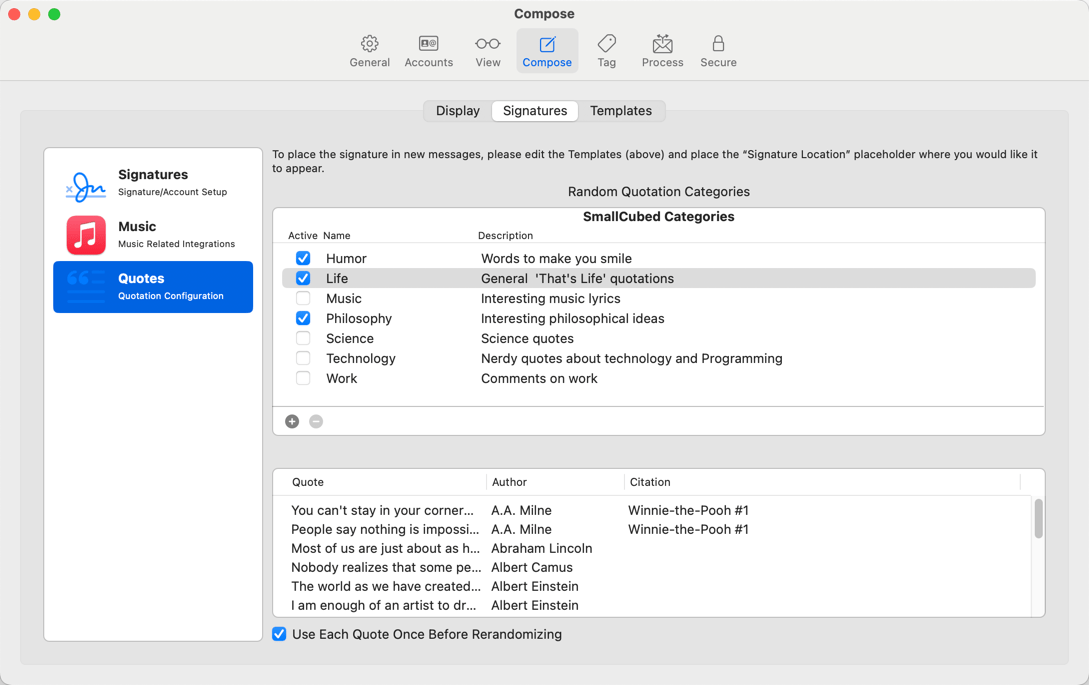Click the Science category name
The height and width of the screenshot is (685, 1089).
pos(349,338)
